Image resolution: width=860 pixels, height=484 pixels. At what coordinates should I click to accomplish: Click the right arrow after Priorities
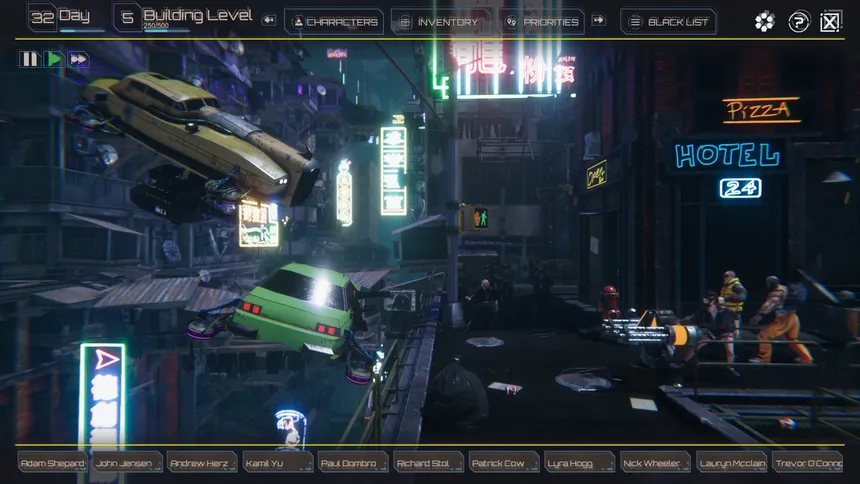tap(598, 20)
